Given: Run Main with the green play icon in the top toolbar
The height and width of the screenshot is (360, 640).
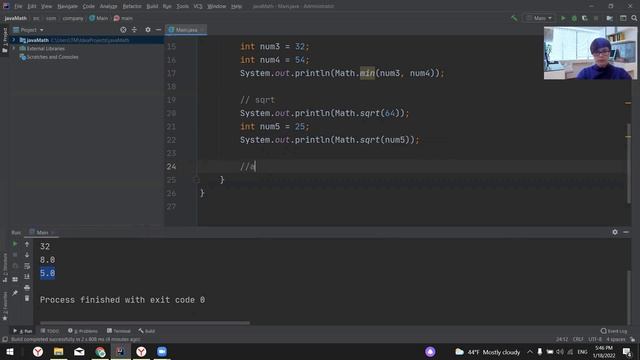Looking at the screenshot, I should (563, 18).
